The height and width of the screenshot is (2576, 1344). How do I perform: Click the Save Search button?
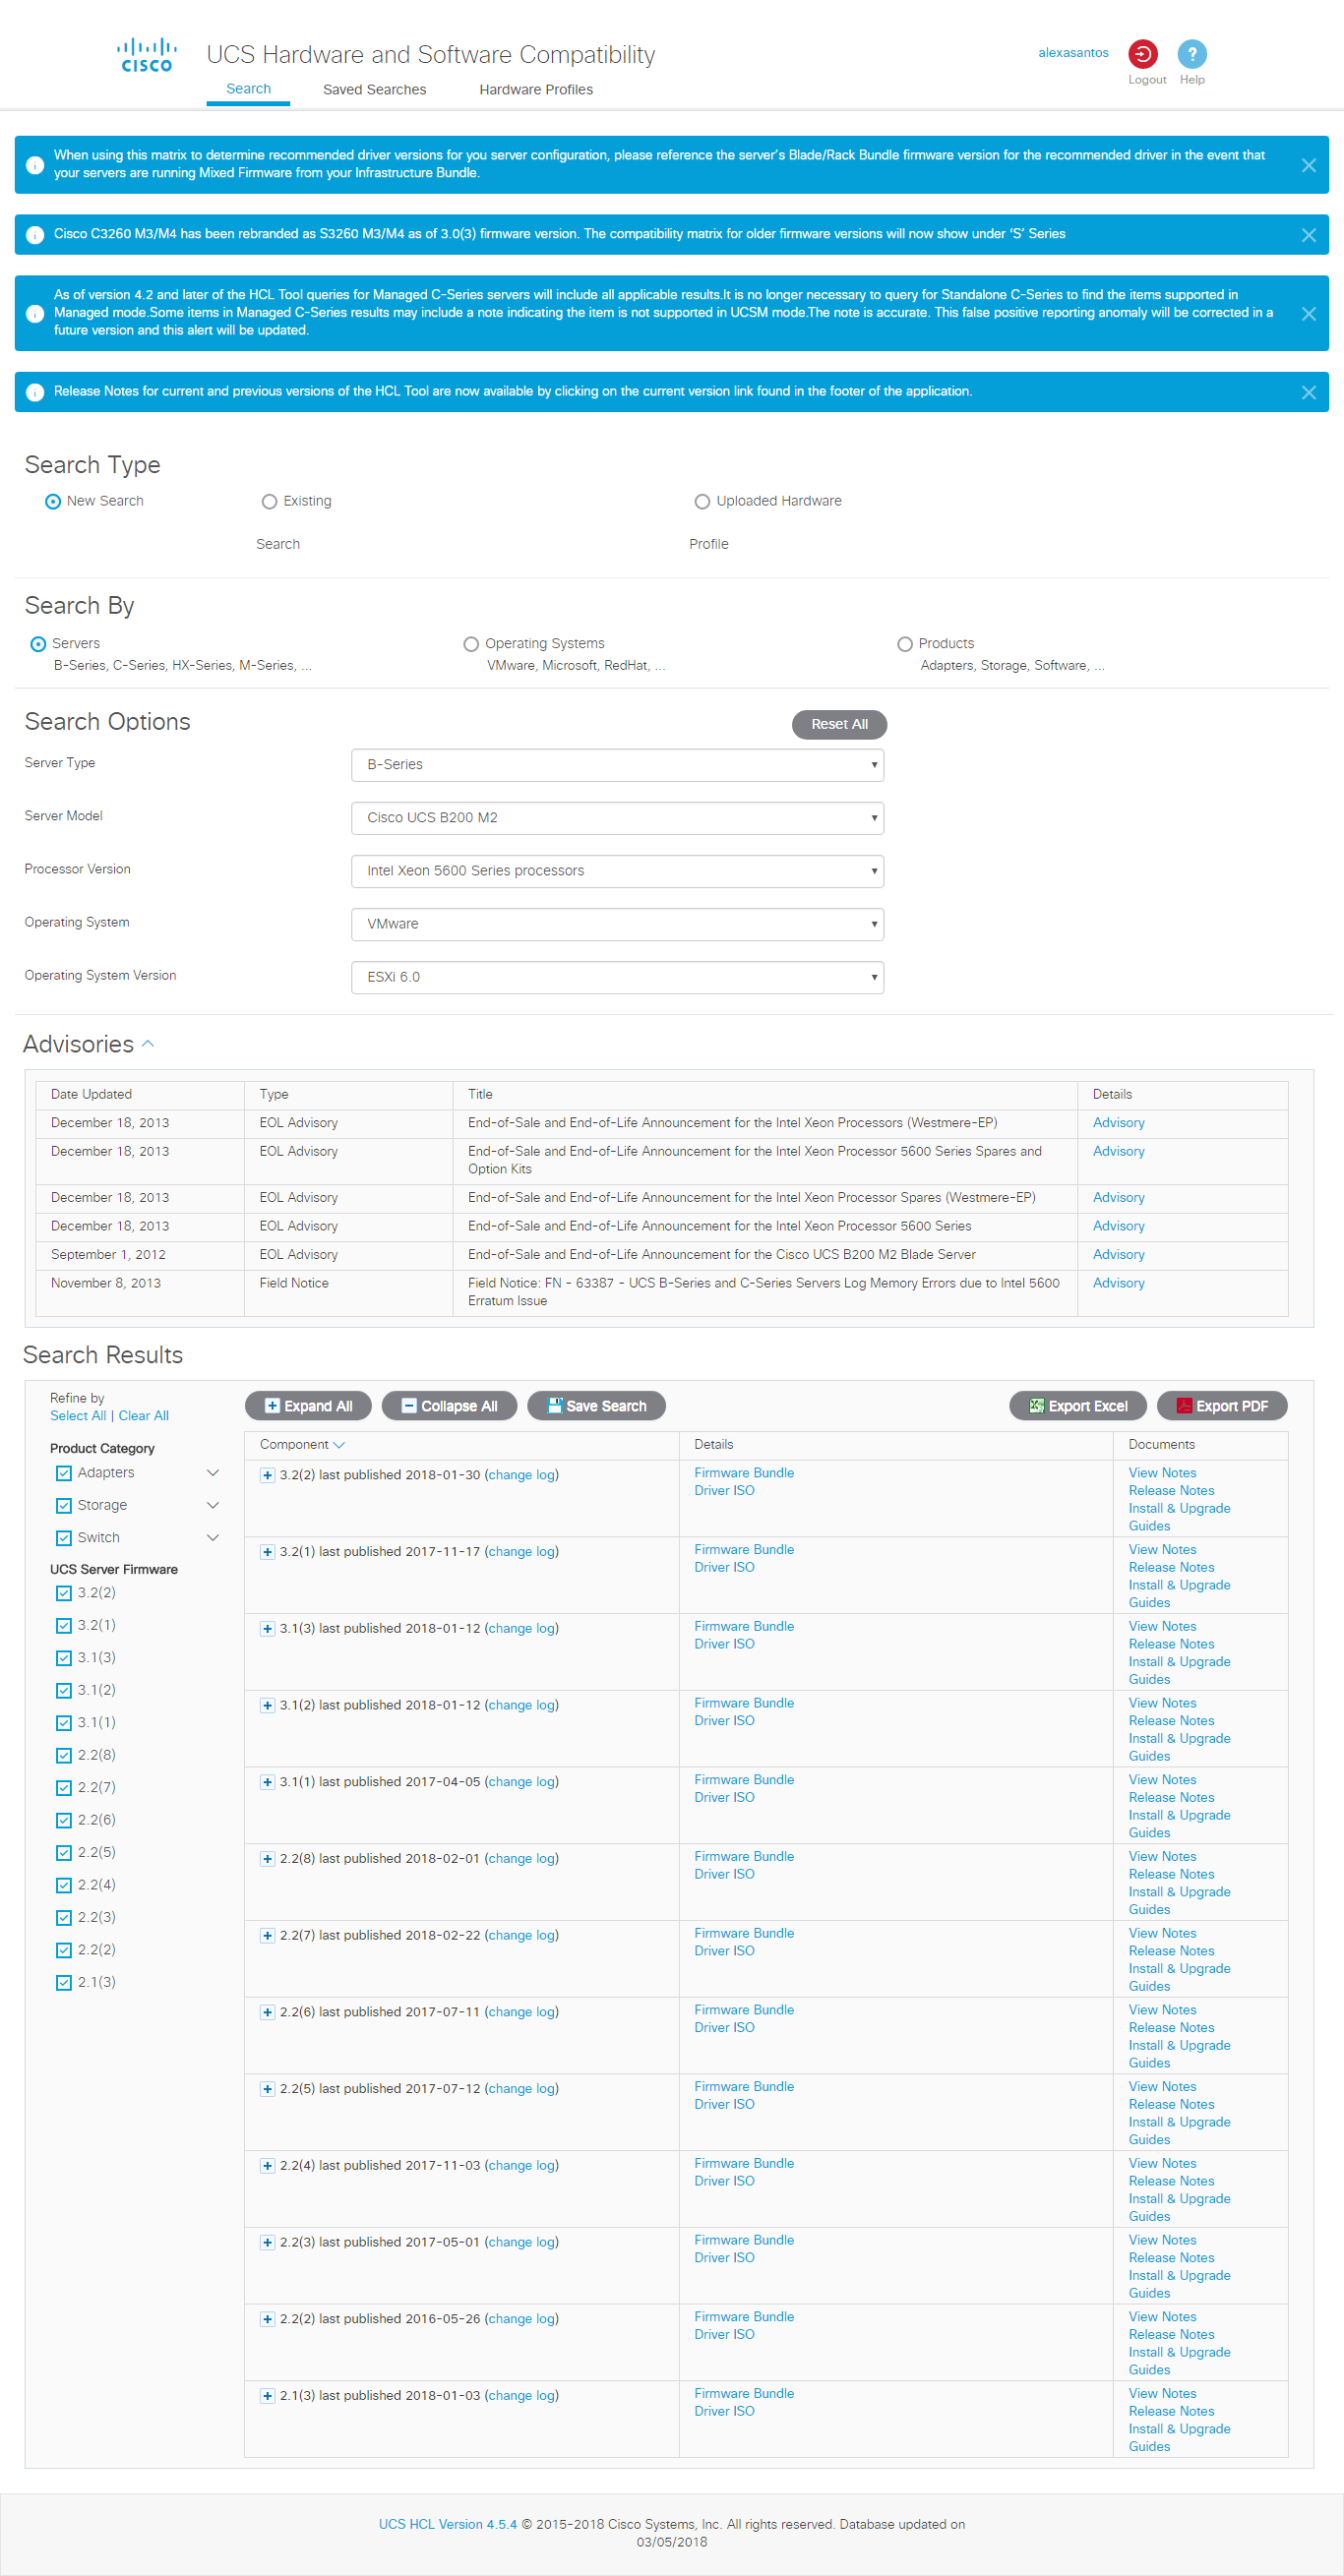[596, 1406]
